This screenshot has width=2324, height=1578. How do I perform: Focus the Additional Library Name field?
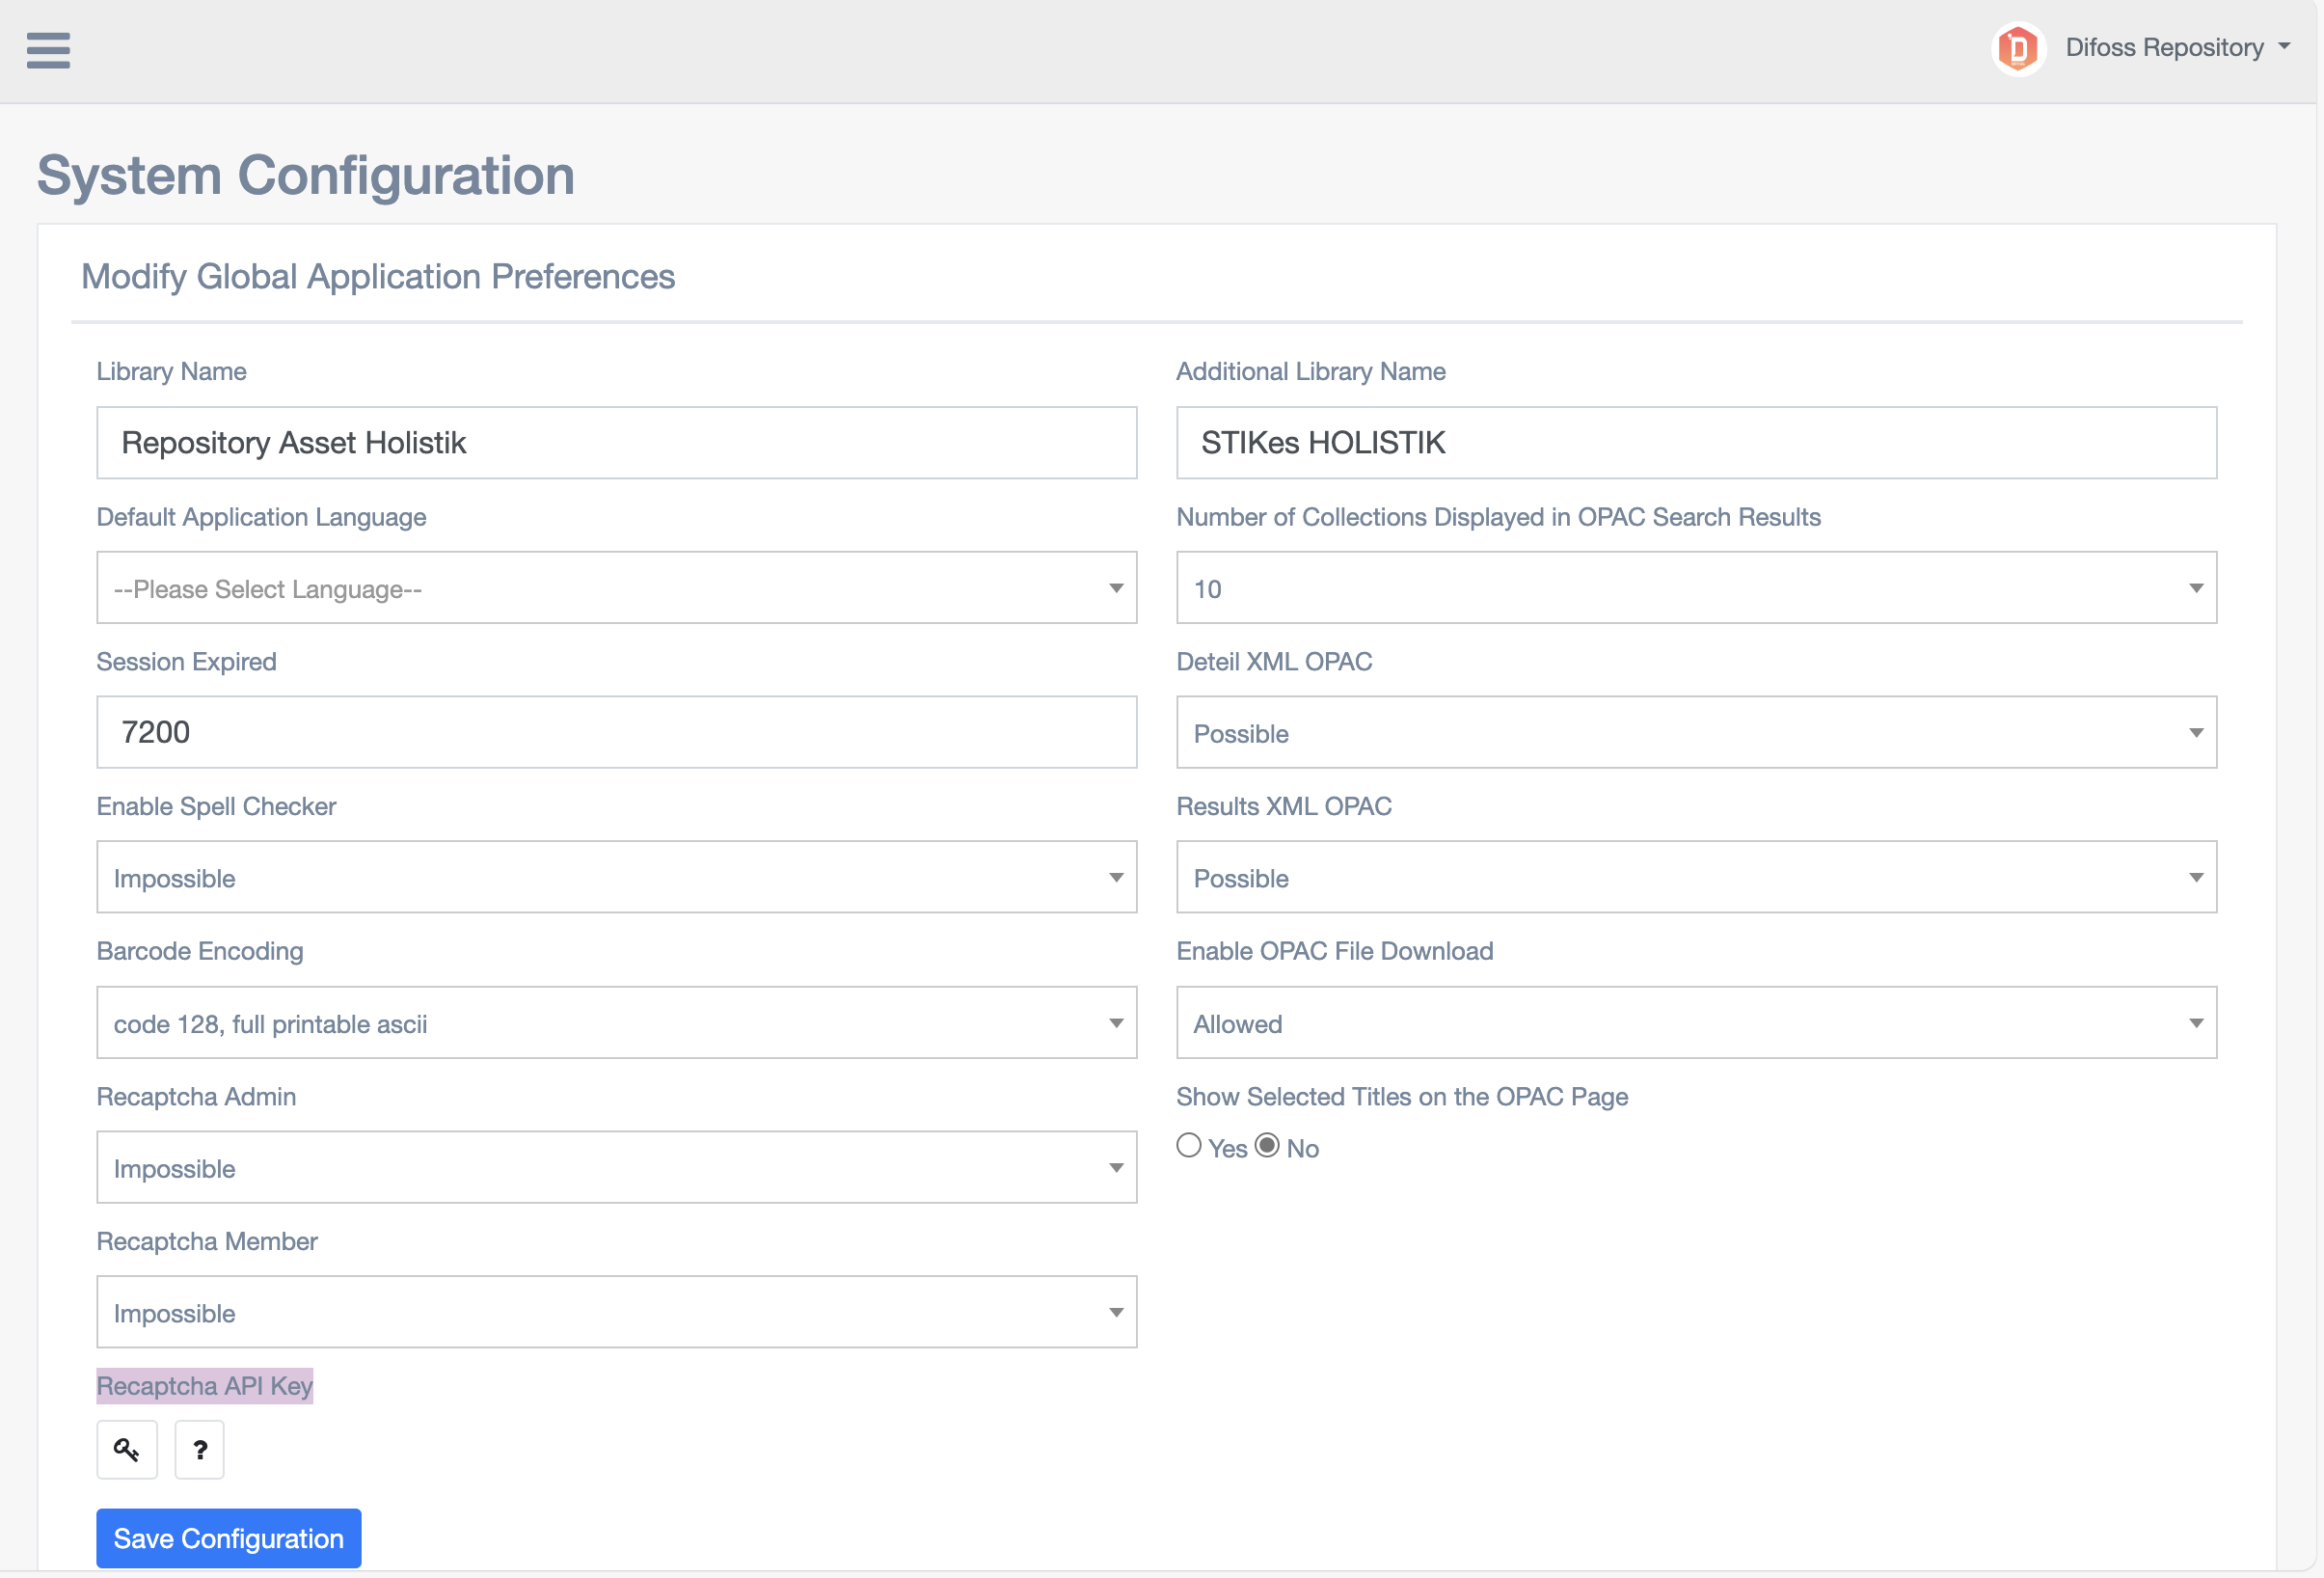click(x=1696, y=442)
